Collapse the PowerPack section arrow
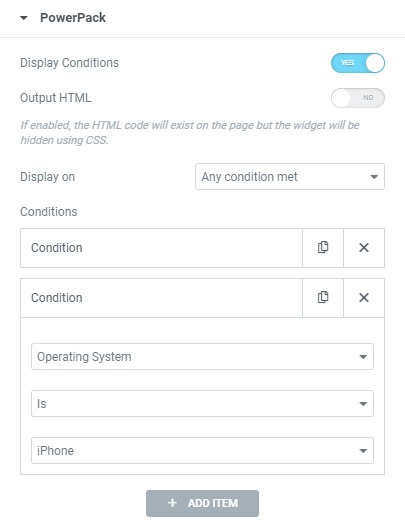 24,18
